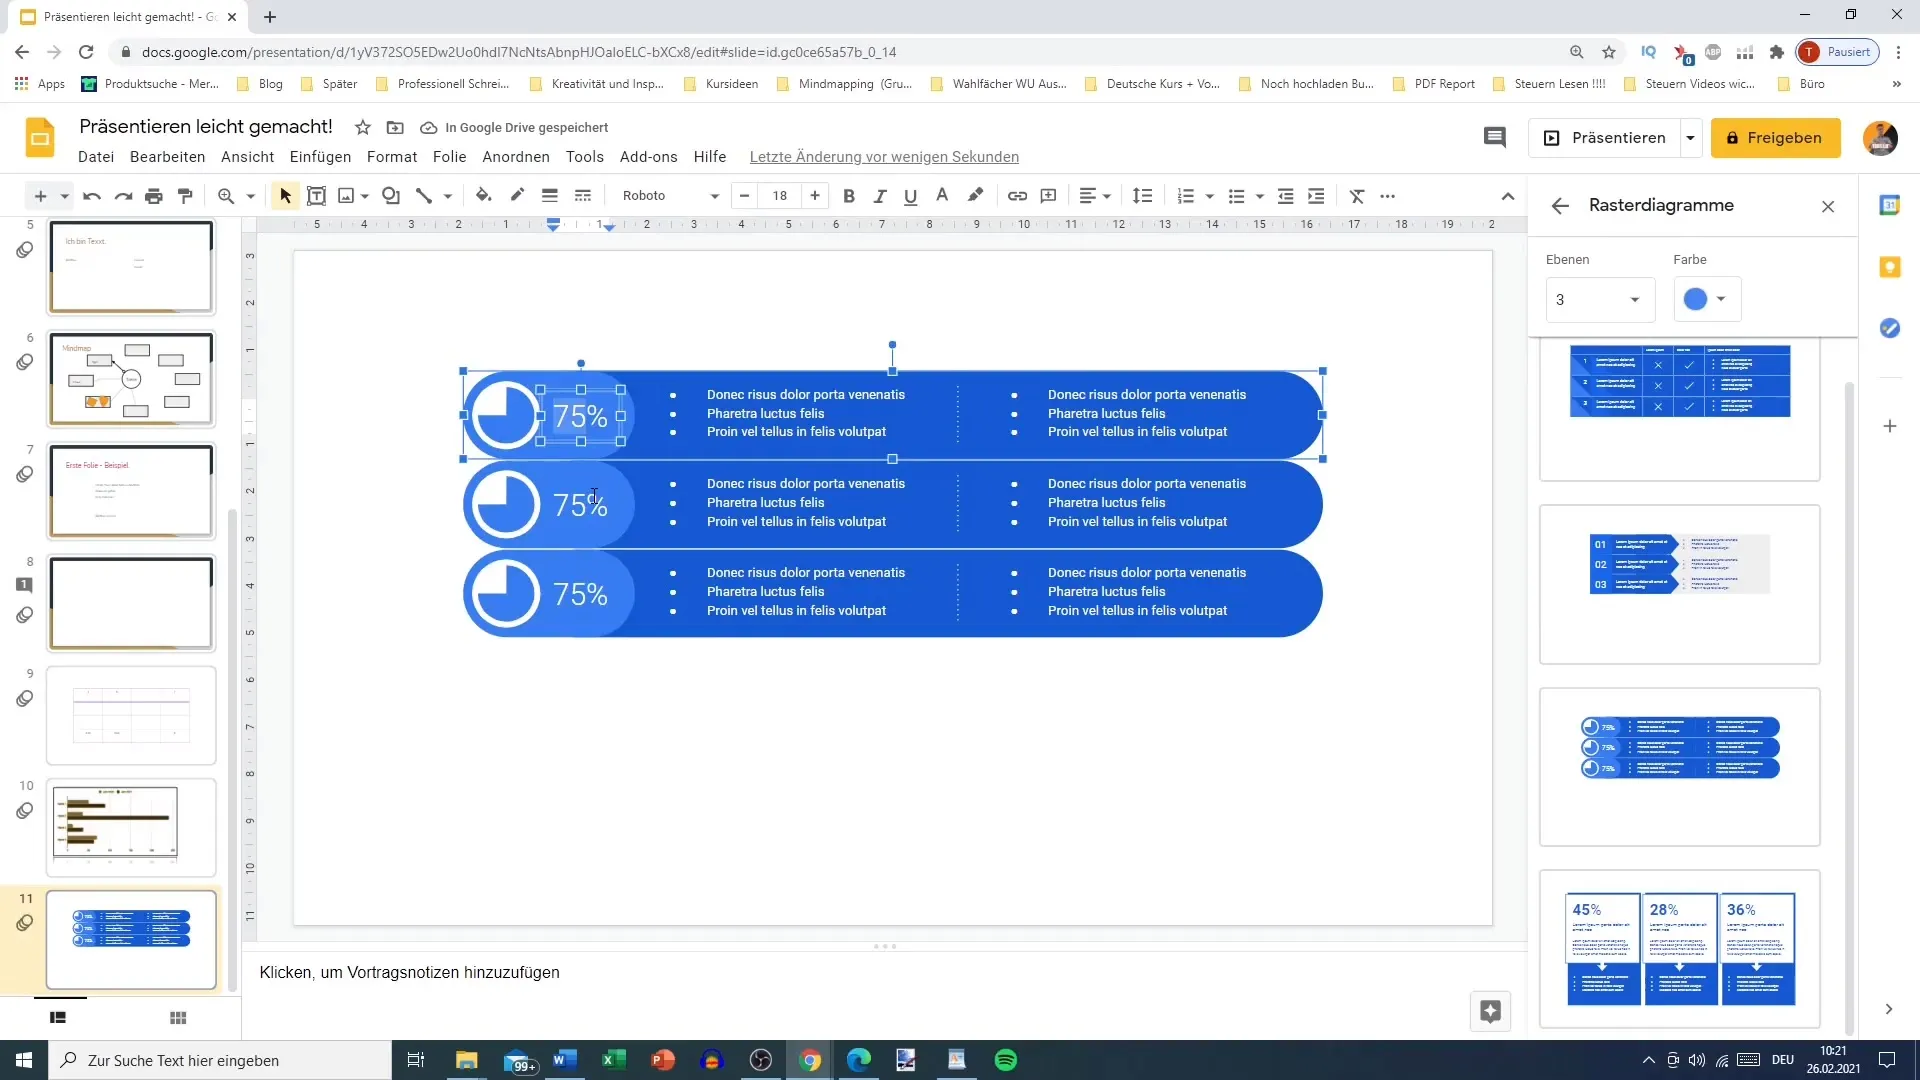The width and height of the screenshot is (1920, 1080).
Task: Click the decrease indent icon
Action: [x=1286, y=196]
